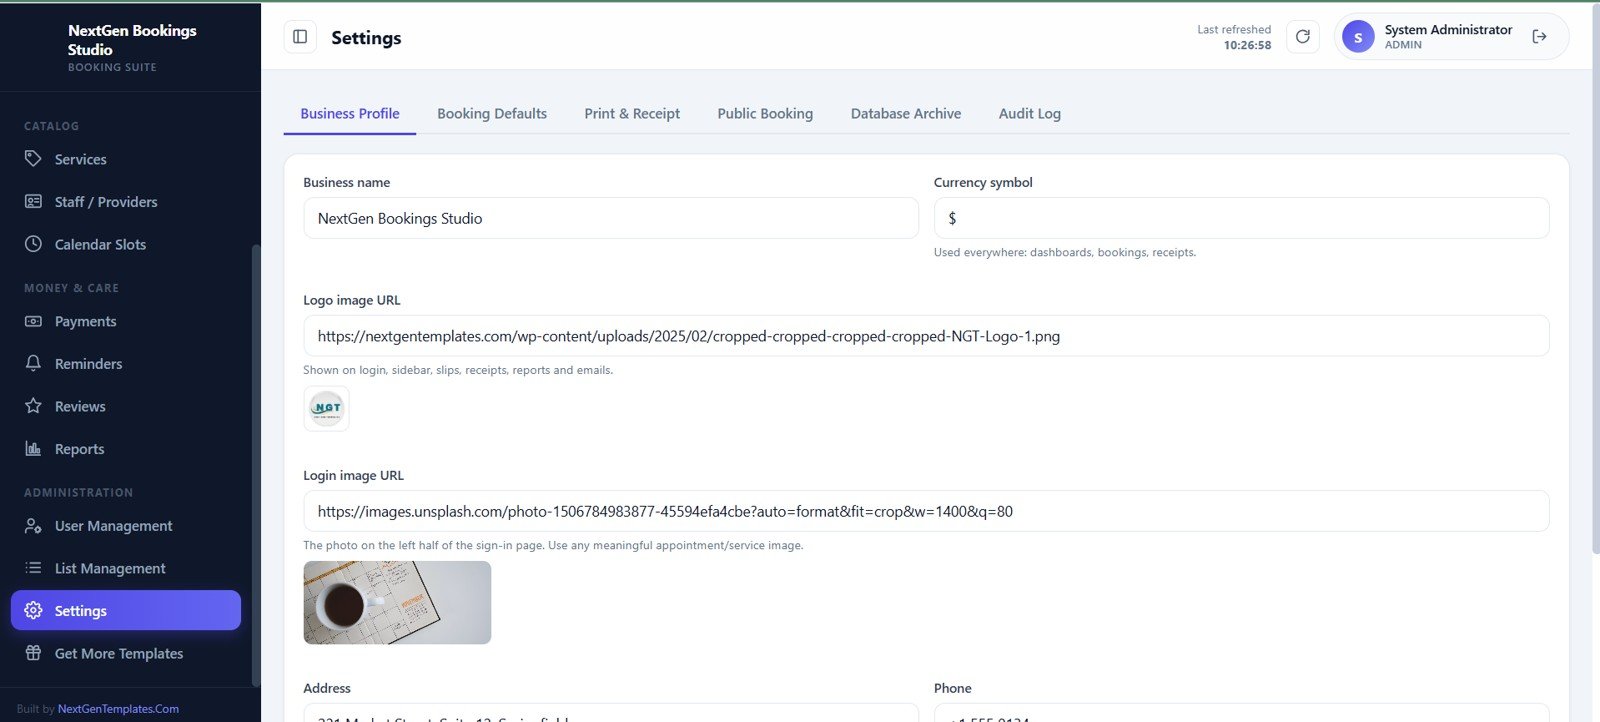Follow the NextGenTemplates.Com link

pyautogui.click(x=118, y=709)
